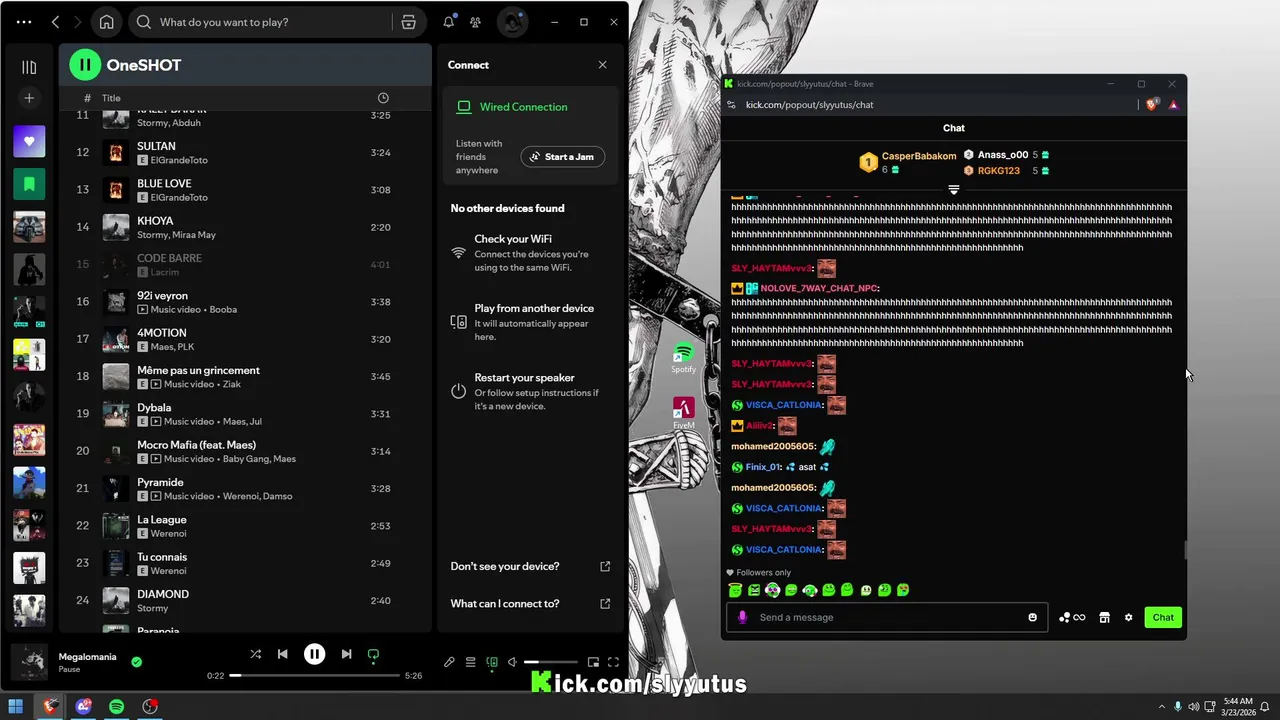Show lyrics with the microphone icon
Screen dimensions: 1280x720
(x=449, y=662)
